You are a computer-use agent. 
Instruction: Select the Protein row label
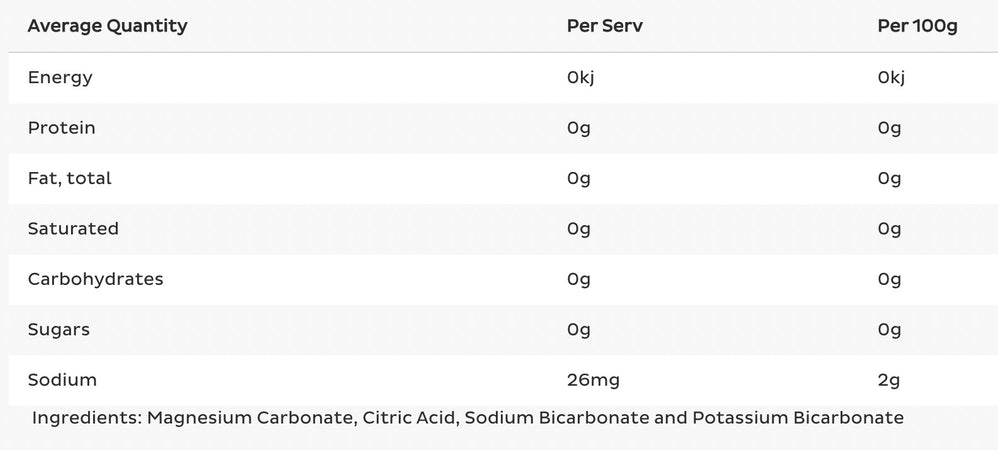[62, 128]
